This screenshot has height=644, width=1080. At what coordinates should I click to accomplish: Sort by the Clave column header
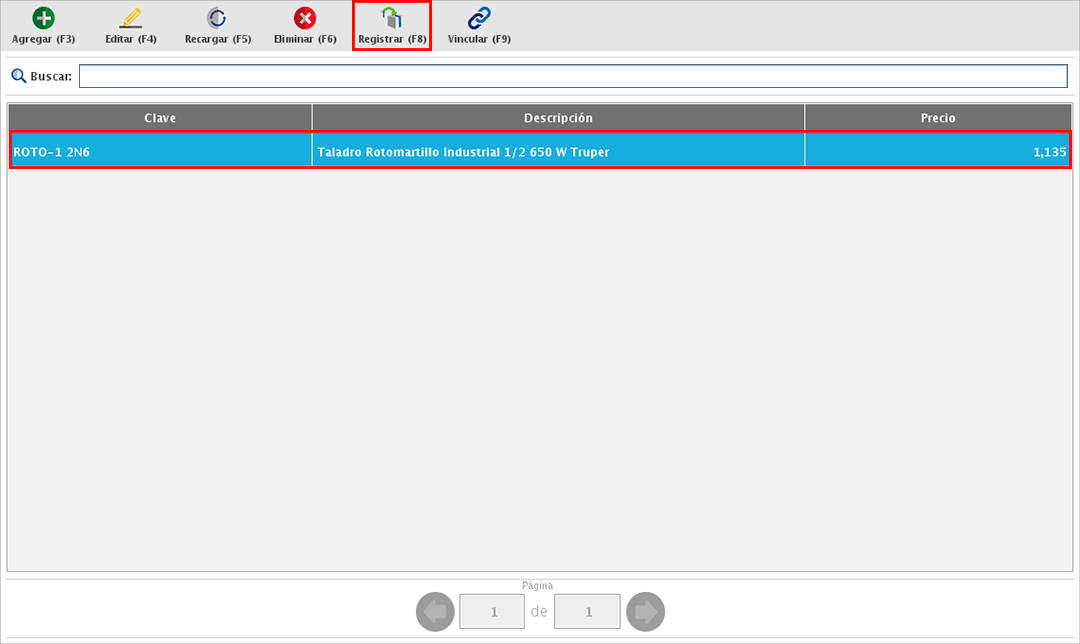[x=160, y=118]
